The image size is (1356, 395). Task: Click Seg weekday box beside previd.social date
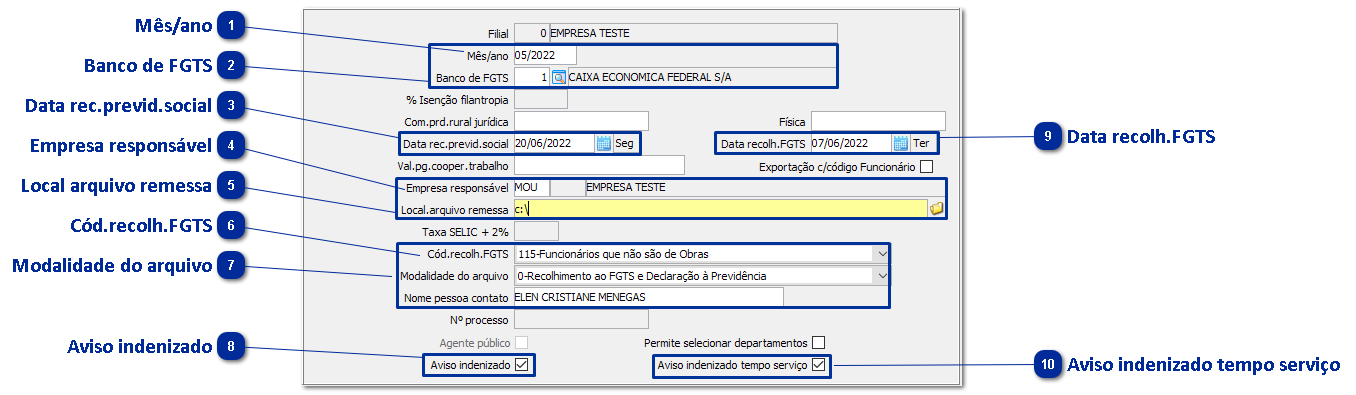click(625, 144)
